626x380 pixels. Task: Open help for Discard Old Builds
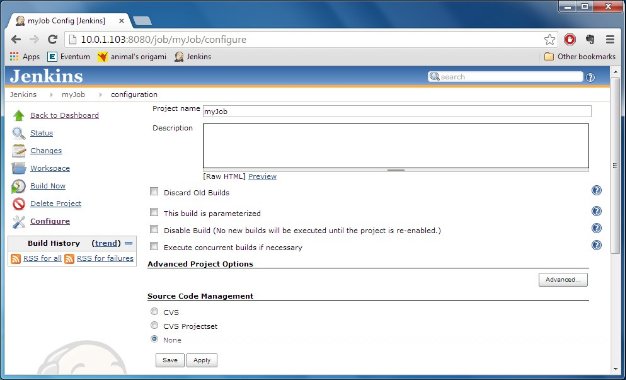(596, 190)
